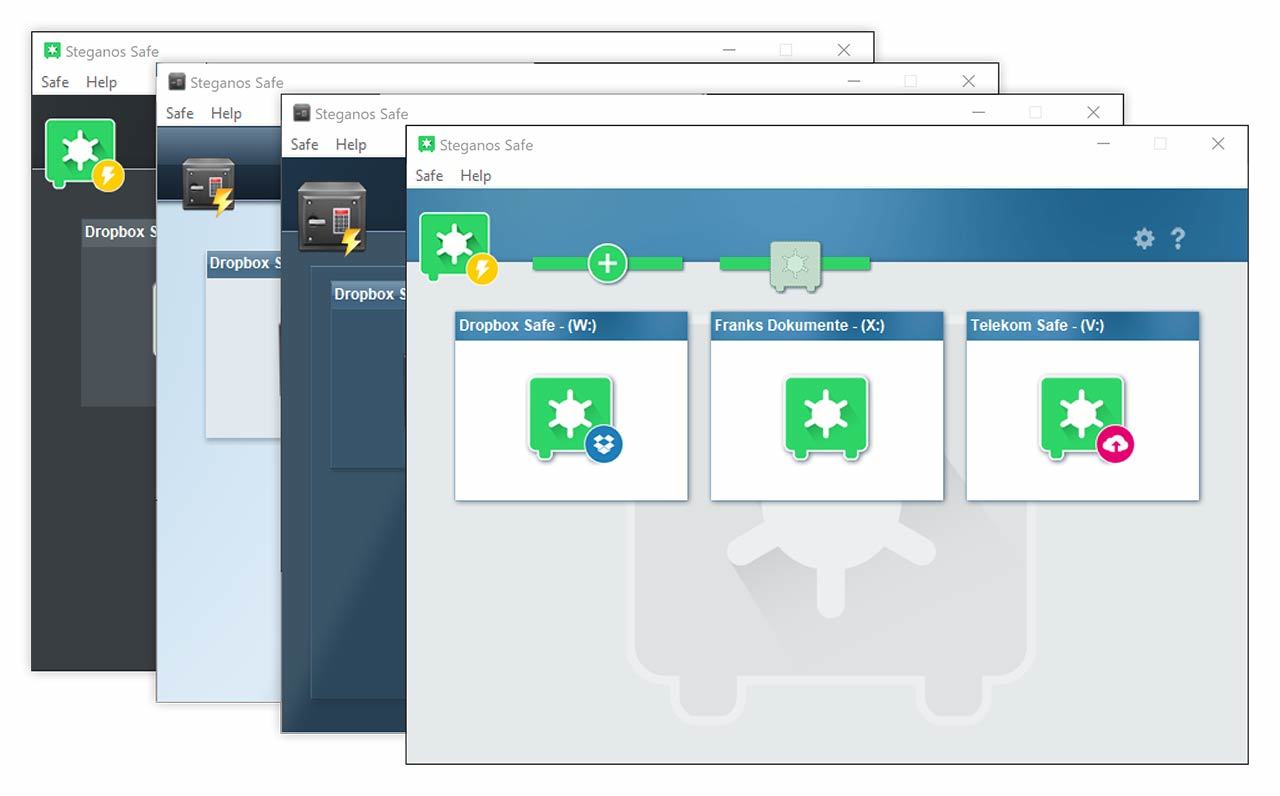Click title bar app icon of dark gray window

coord(52,50)
